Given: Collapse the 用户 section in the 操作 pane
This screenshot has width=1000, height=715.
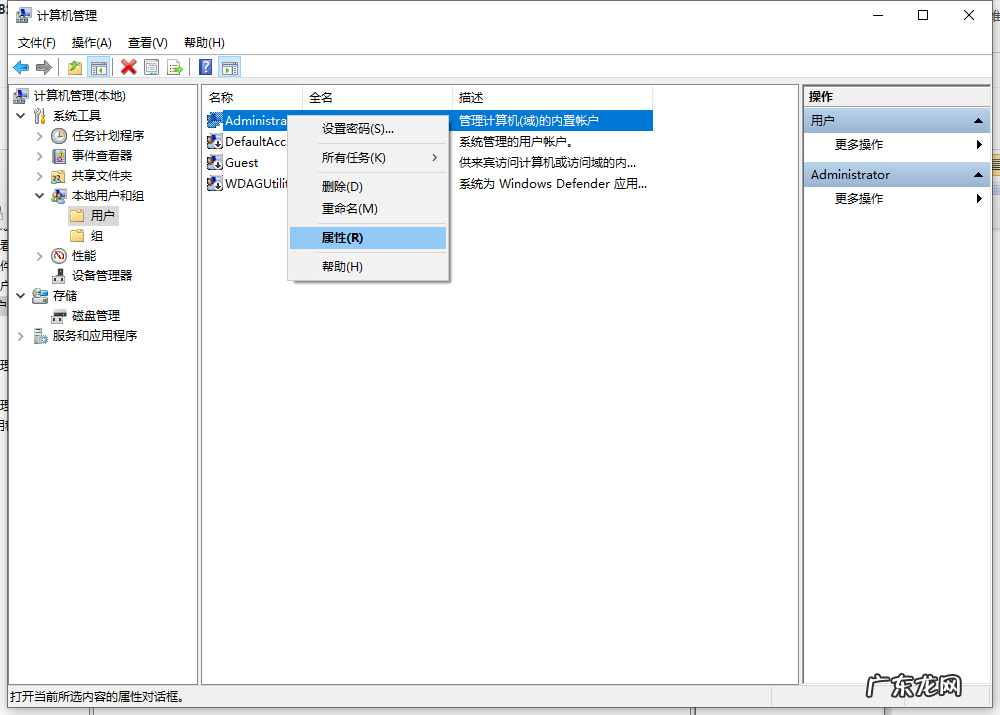Looking at the screenshot, I should coord(979,121).
